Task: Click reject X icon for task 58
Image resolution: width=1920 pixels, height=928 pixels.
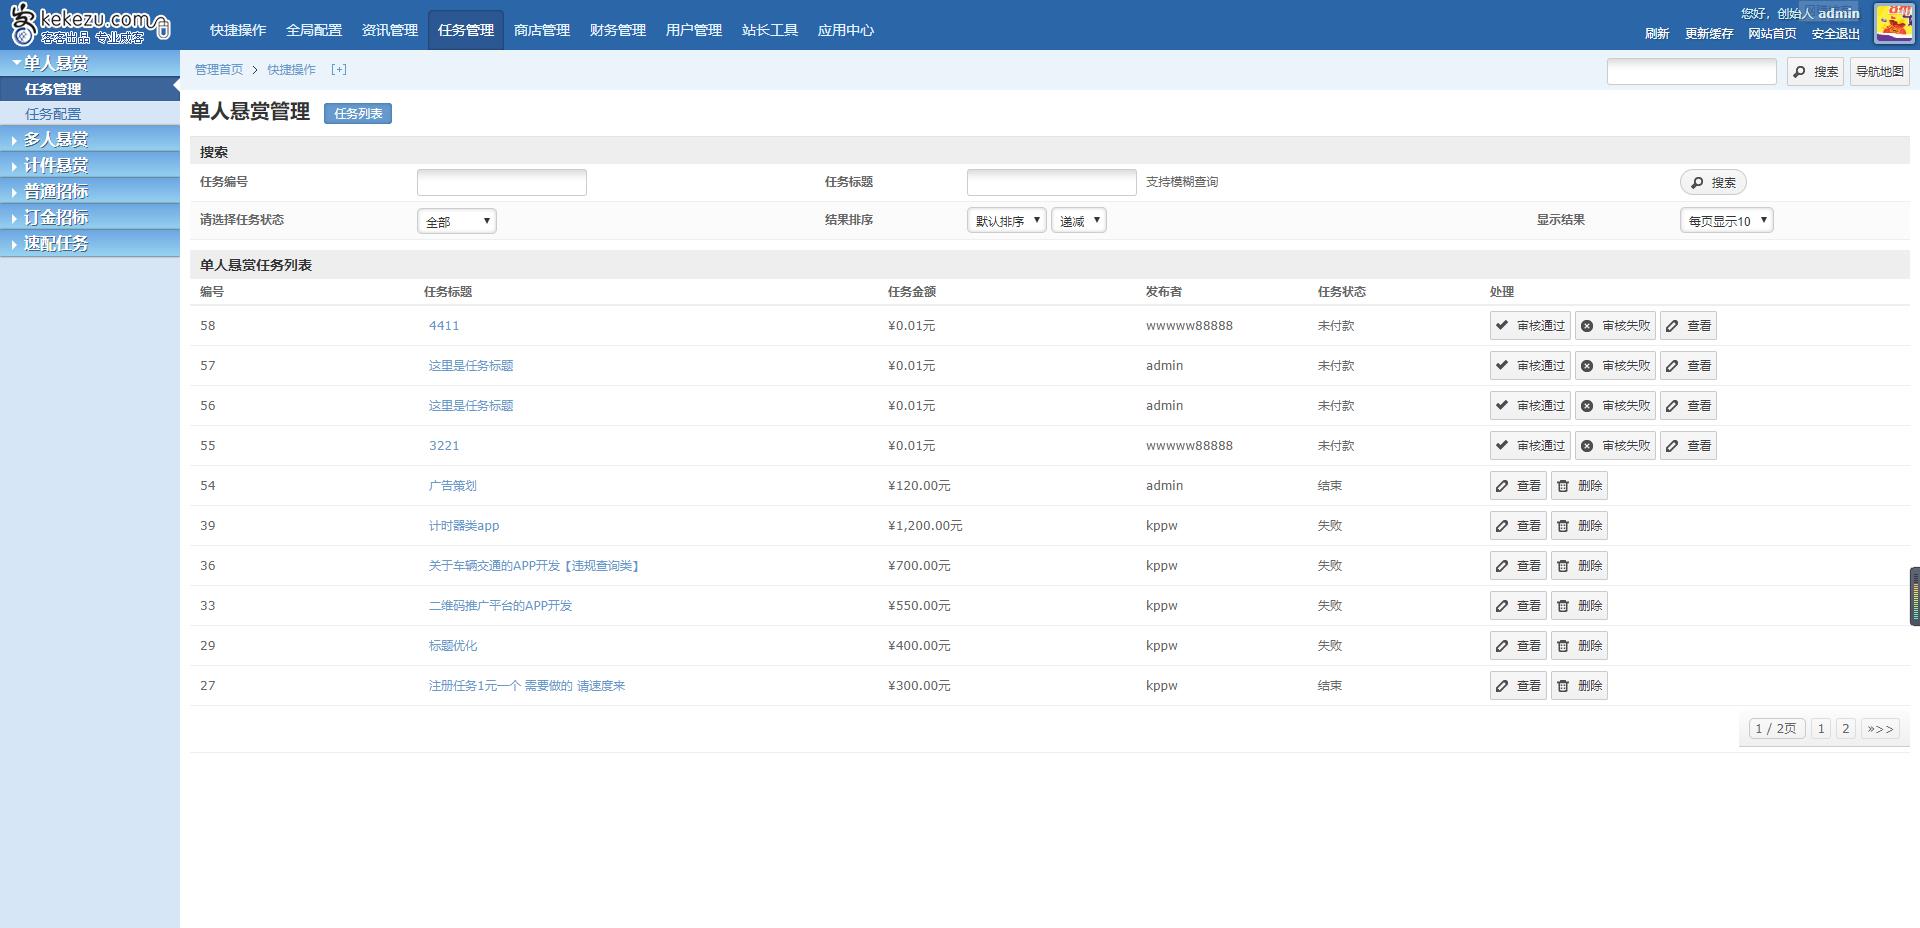Action: (1587, 326)
